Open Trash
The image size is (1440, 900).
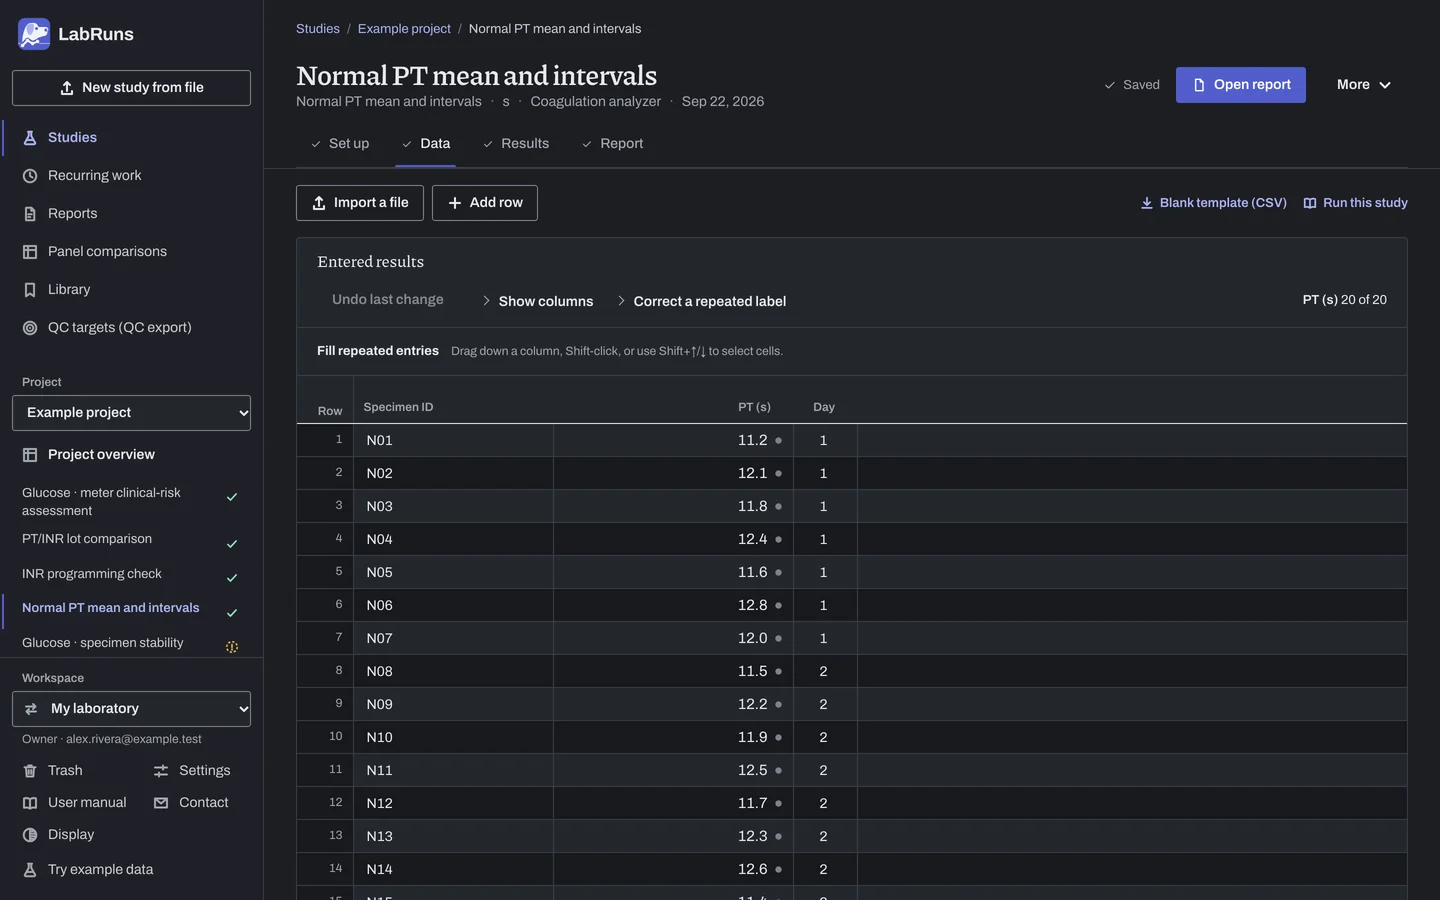(65, 771)
